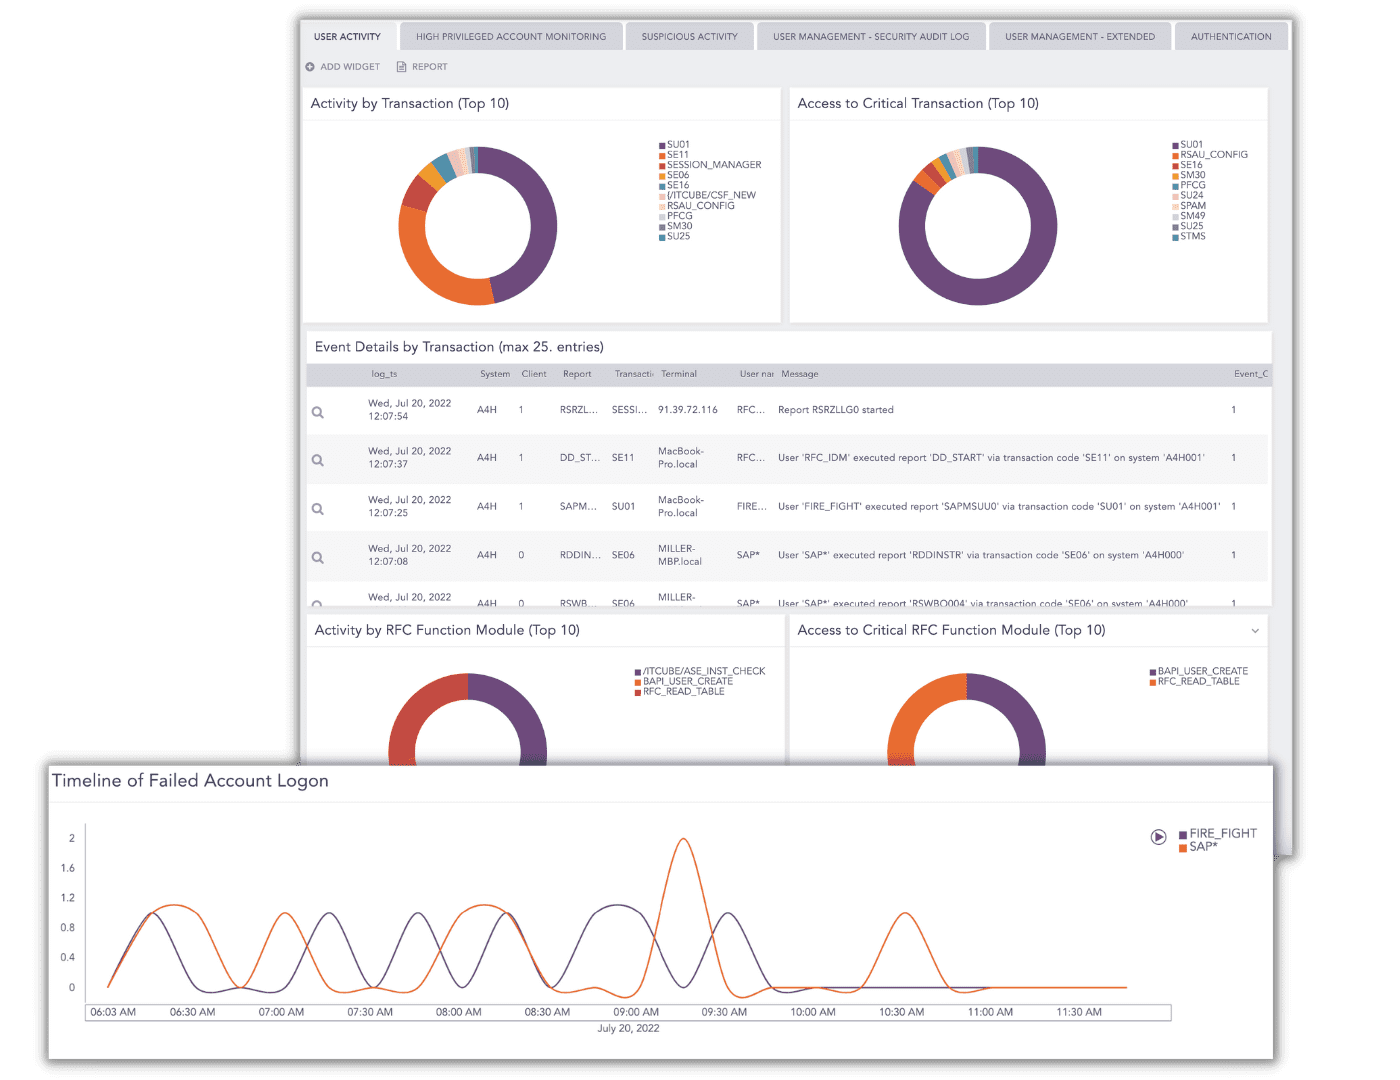Click the REPORT button
The width and height of the screenshot is (1400, 1080).
422,67
